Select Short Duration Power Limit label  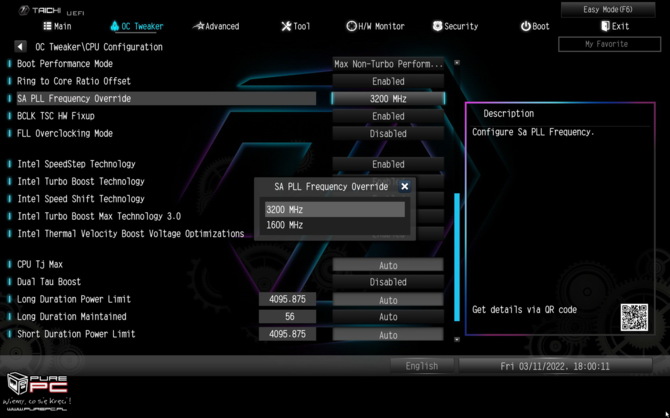(x=76, y=334)
